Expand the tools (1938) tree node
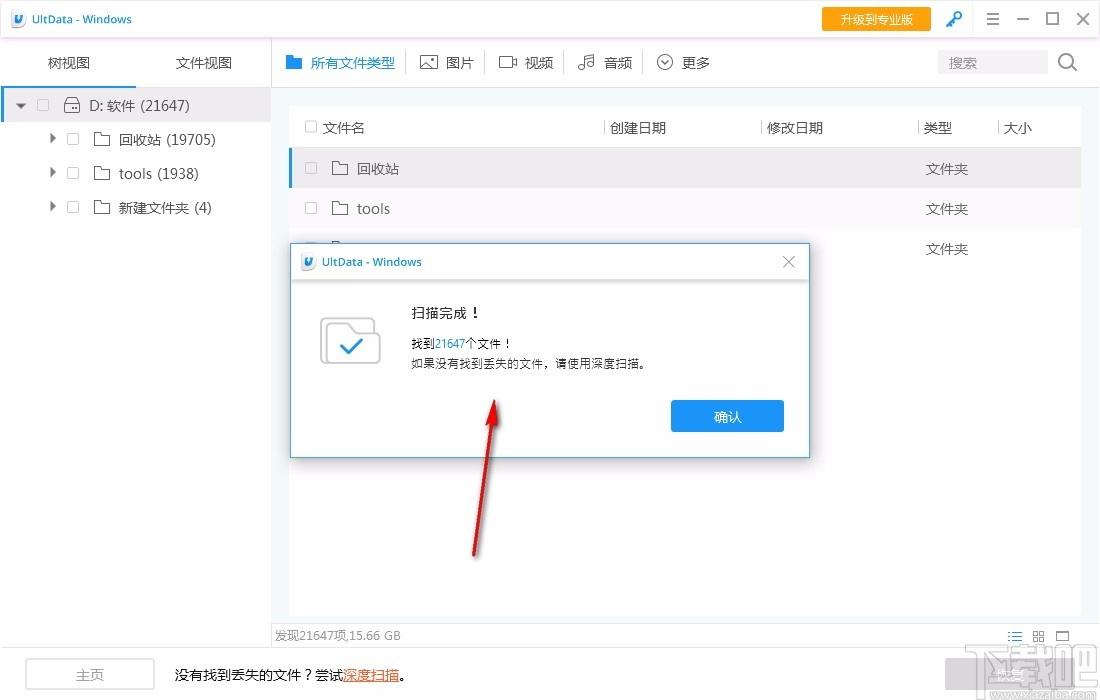 53,173
